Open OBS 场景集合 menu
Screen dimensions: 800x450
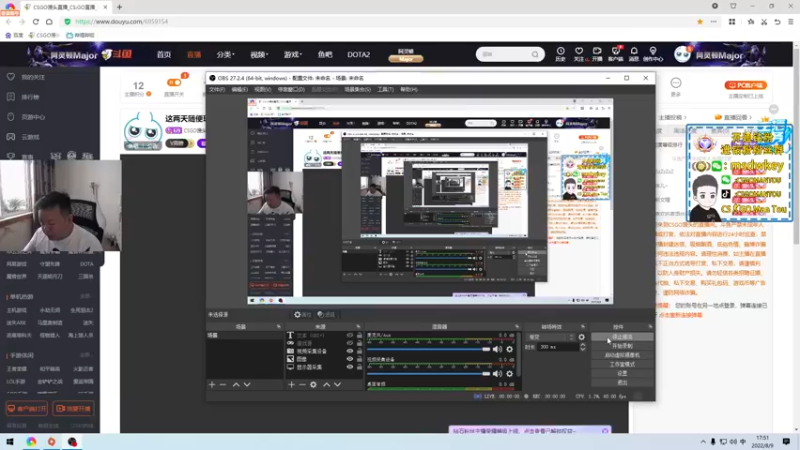(357, 89)
